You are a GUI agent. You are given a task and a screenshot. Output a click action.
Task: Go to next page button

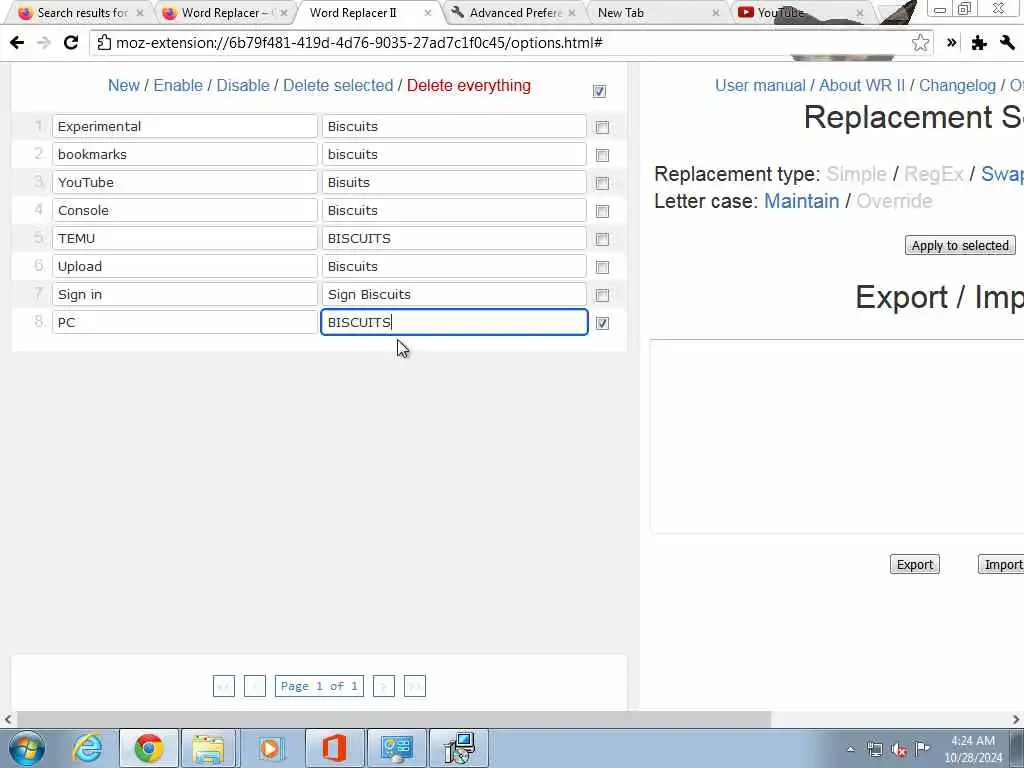383,686
